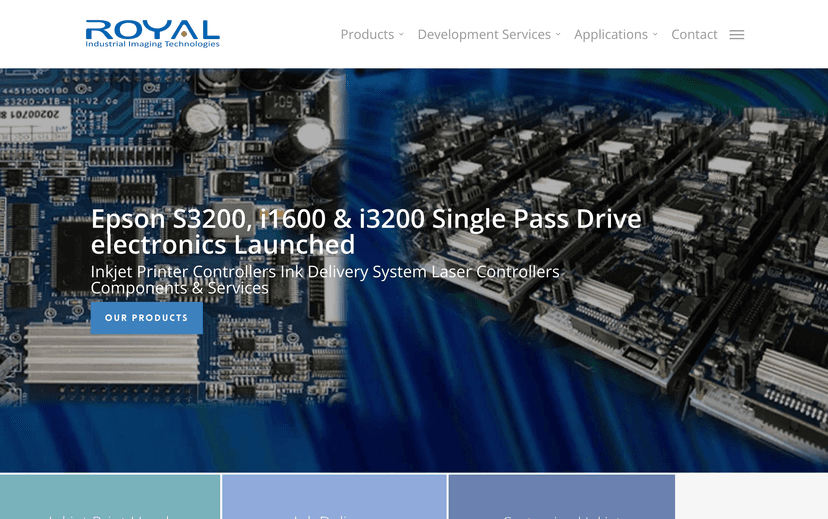Image resolution: width=828 pixels, height=519 pixels.
Task: Click the ROYAL logo wordmark
Action: click(x=152, y=29)
